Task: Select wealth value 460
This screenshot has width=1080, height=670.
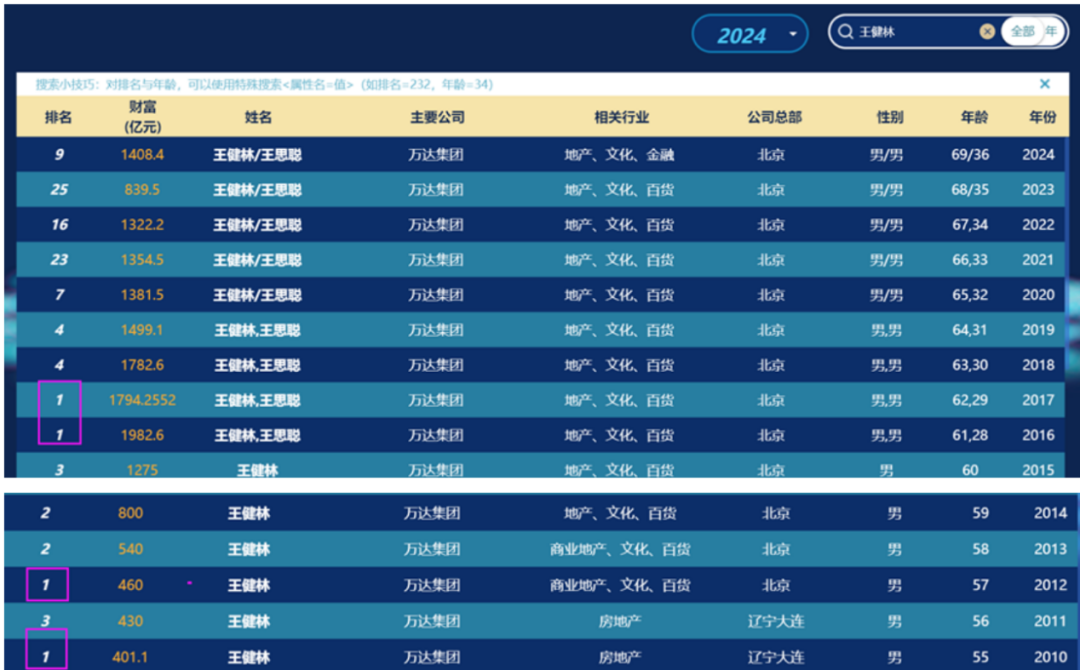Action: tap(130, 585)
